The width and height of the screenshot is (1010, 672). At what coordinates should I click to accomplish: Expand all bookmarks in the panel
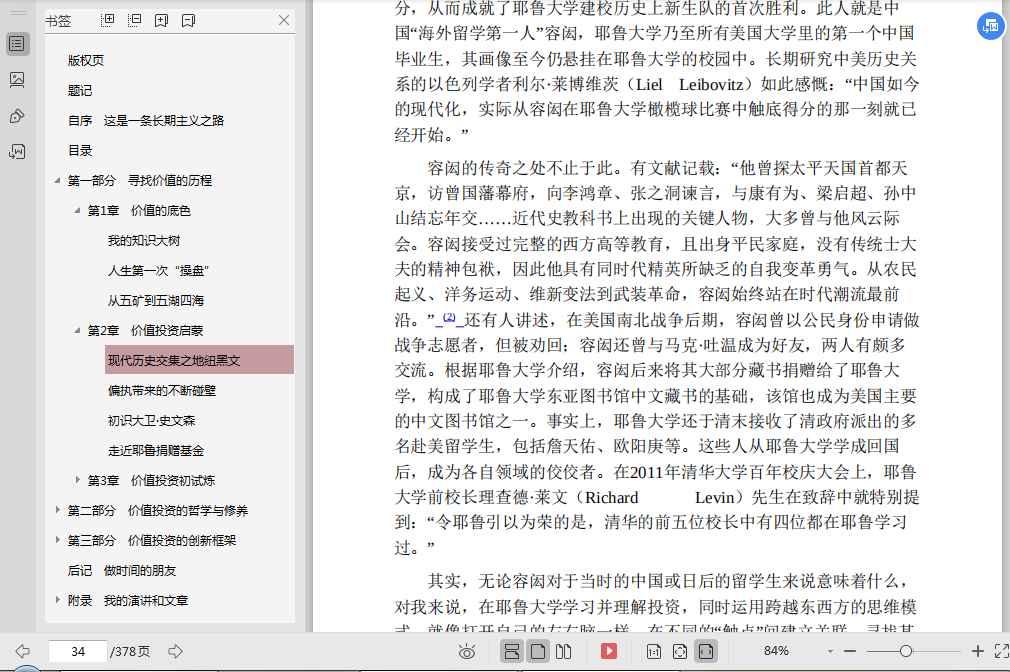coord(108,20)
